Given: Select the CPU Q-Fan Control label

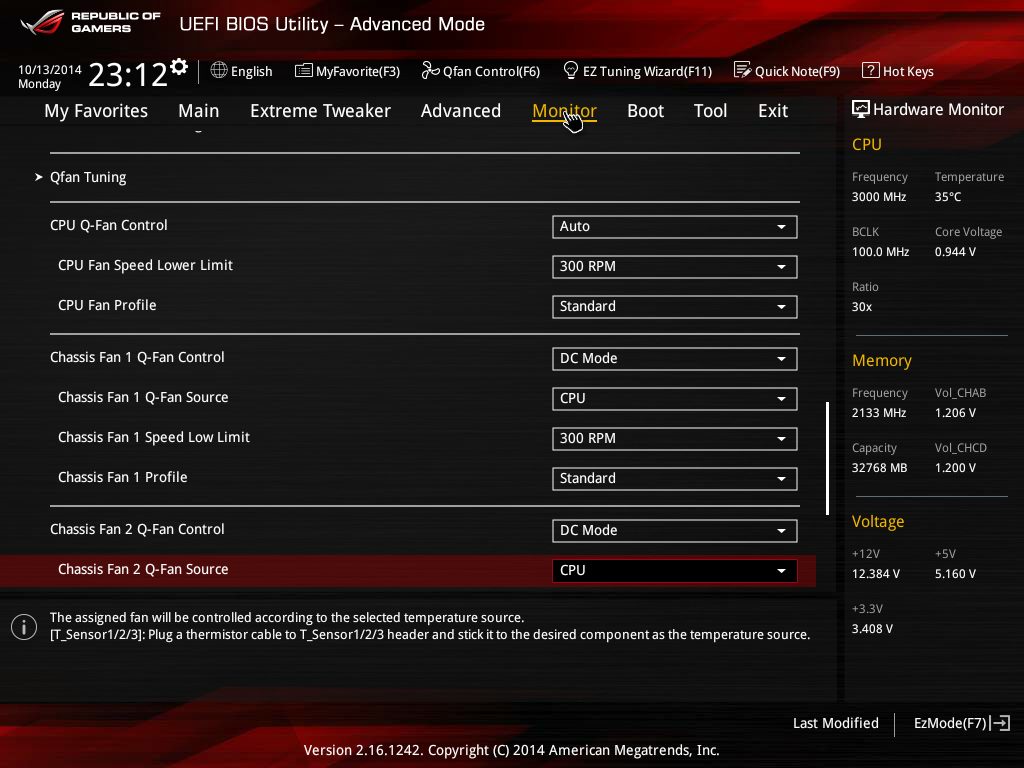Looking at the screenshot, I should click(108, 225).
